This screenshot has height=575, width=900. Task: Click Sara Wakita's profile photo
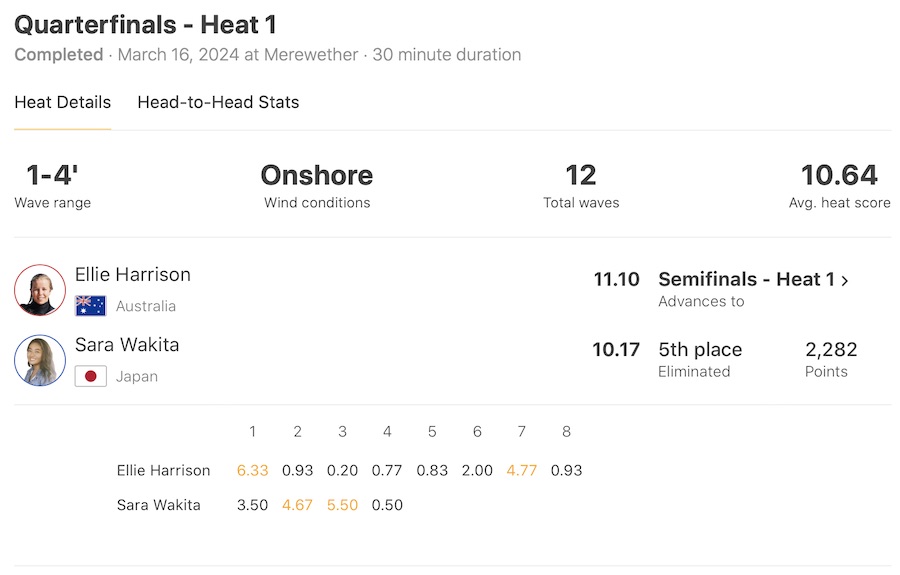tap(40, 360)
